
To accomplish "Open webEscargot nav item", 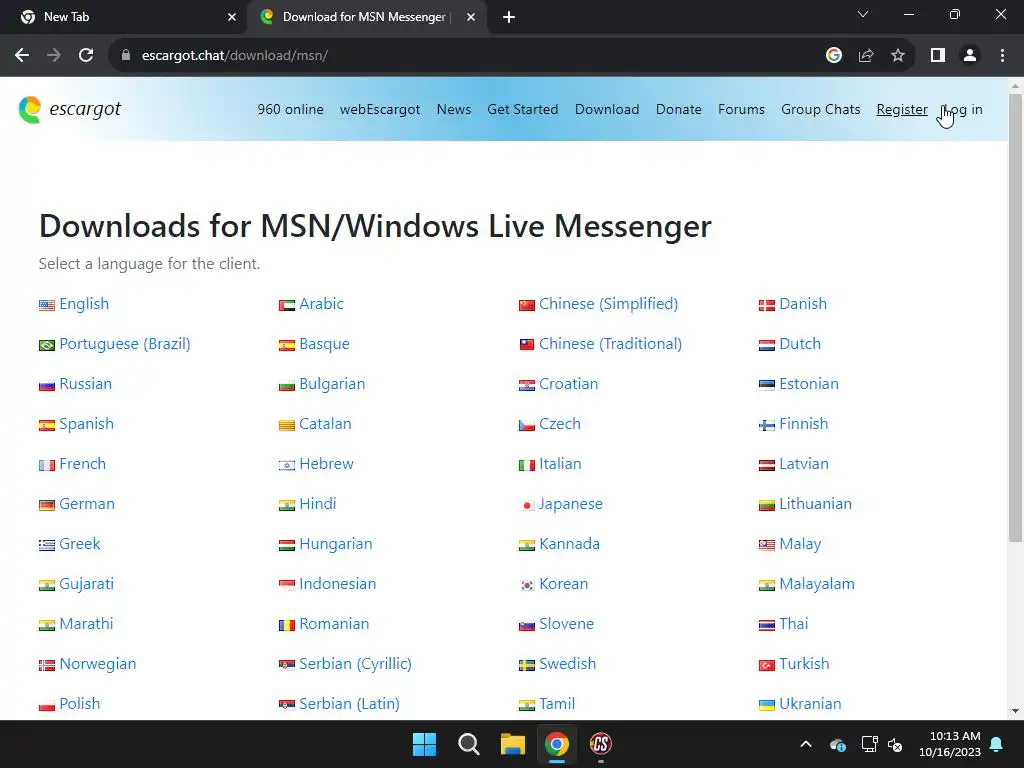I will pyautogui.click(x=379, y=110).
